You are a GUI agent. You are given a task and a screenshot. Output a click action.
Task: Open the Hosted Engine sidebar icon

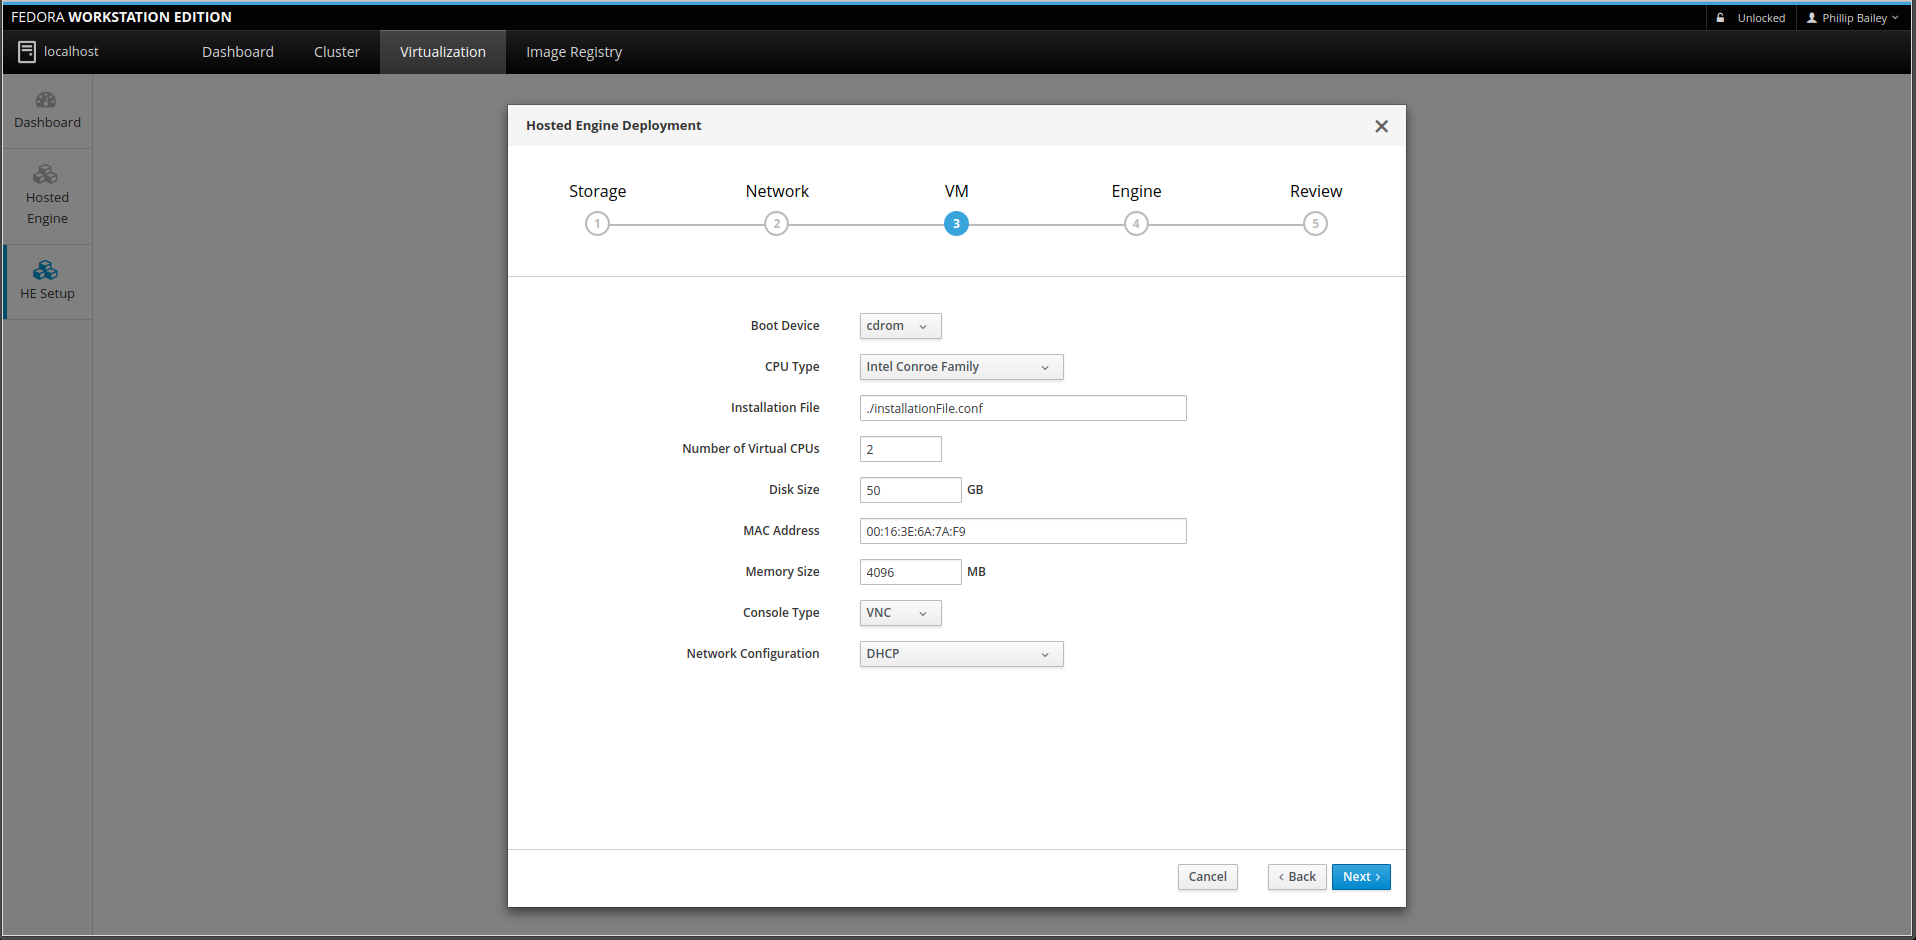click(x=46, y=175)
